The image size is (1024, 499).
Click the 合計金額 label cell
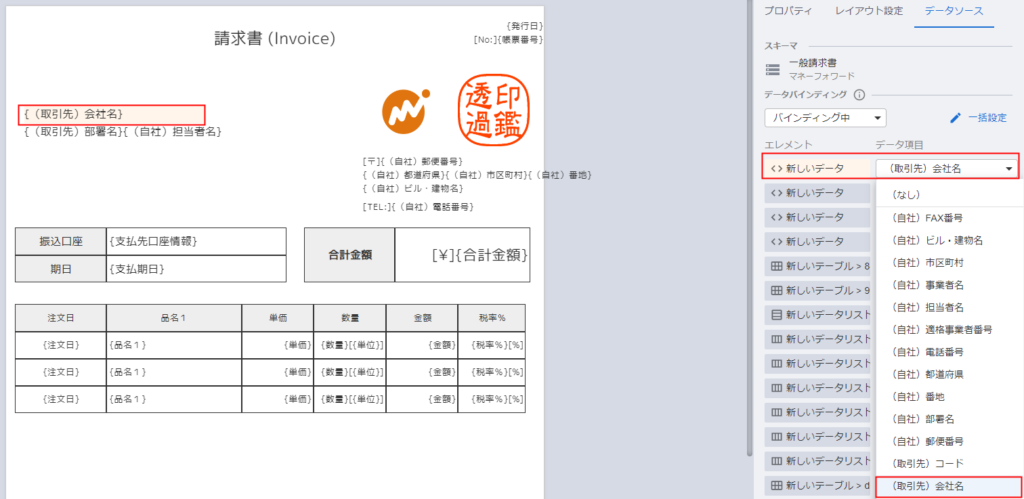coord(349,255)
